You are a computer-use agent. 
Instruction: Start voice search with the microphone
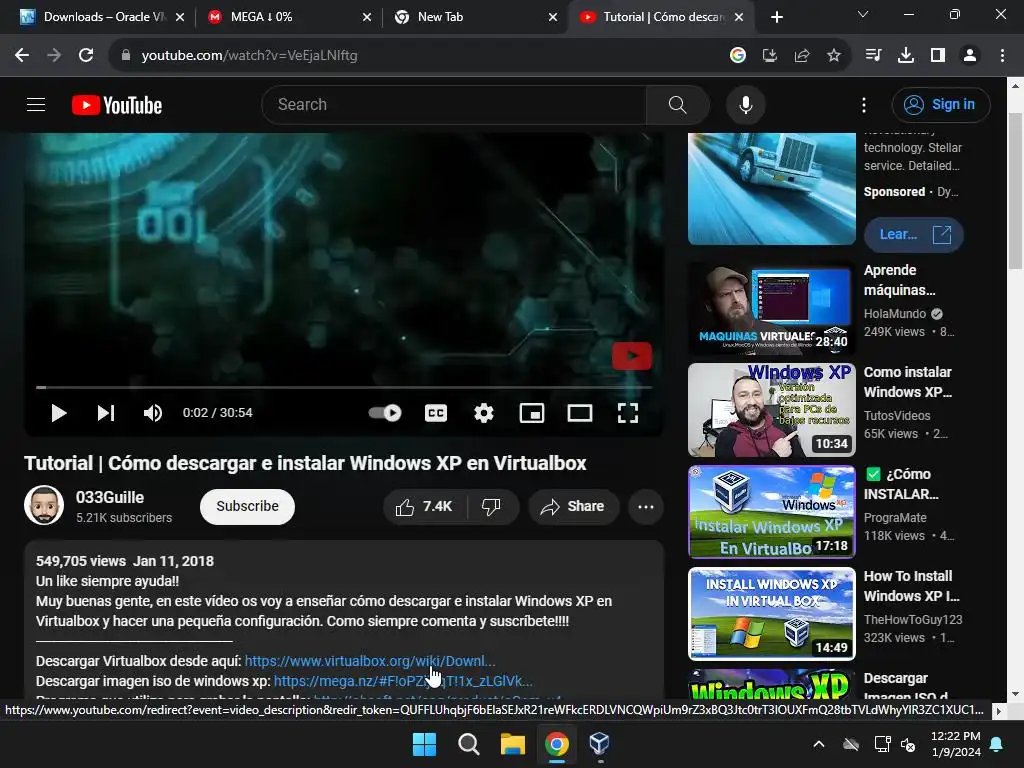(745, 104)
